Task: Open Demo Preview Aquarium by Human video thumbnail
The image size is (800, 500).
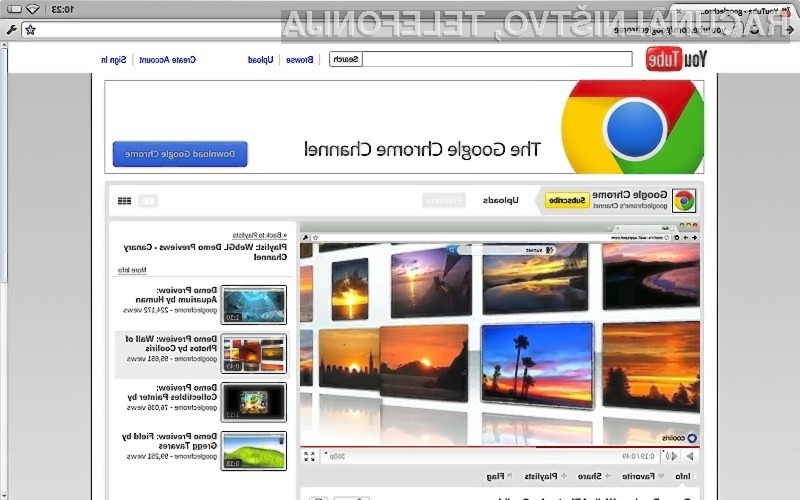Action: (x=254, y=305)
